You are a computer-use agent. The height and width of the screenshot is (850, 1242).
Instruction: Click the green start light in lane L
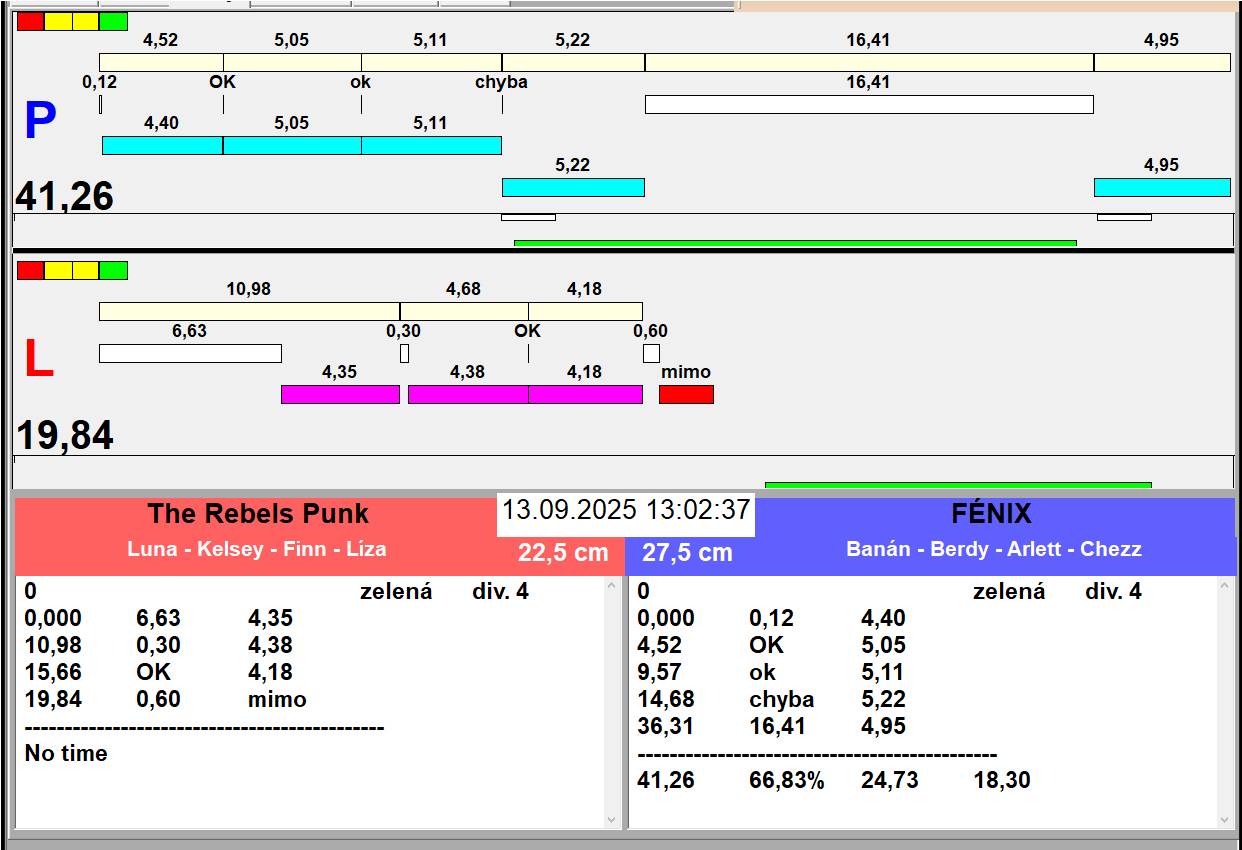(x=114, y=270)
